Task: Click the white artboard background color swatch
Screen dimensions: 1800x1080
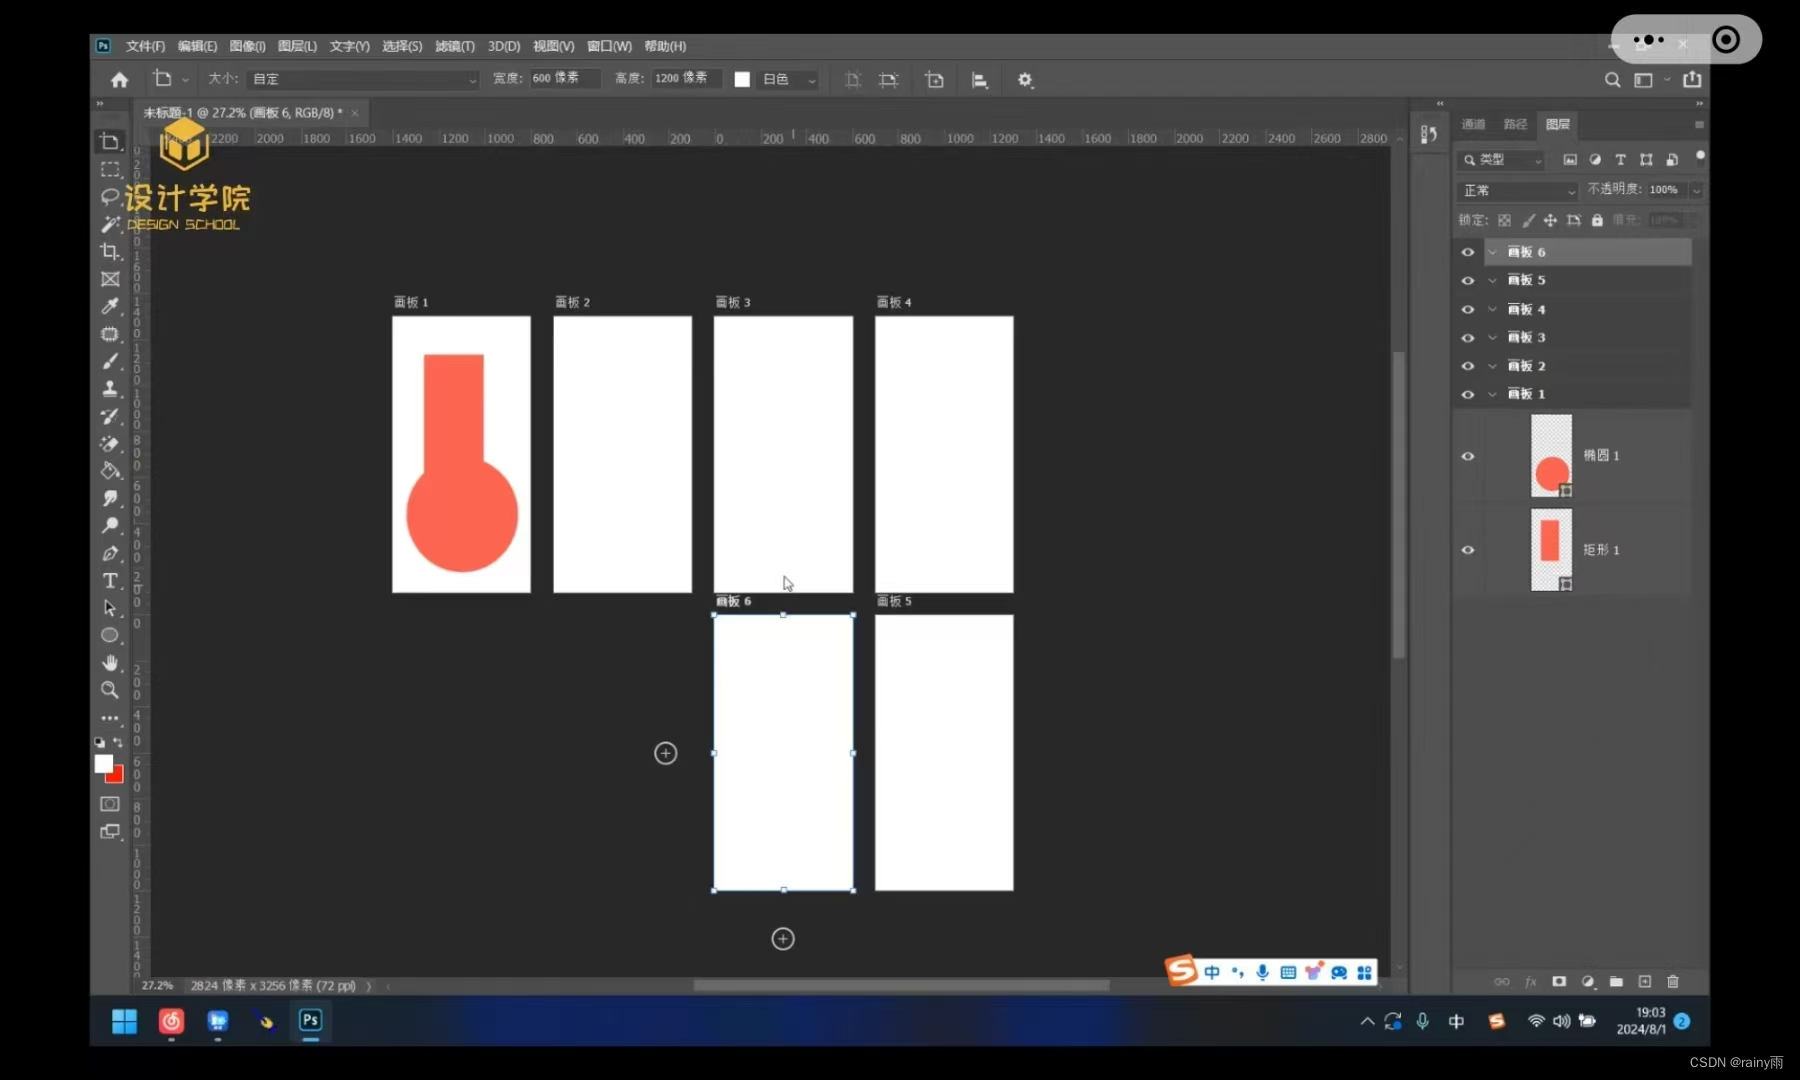Action: coord(742,79)
